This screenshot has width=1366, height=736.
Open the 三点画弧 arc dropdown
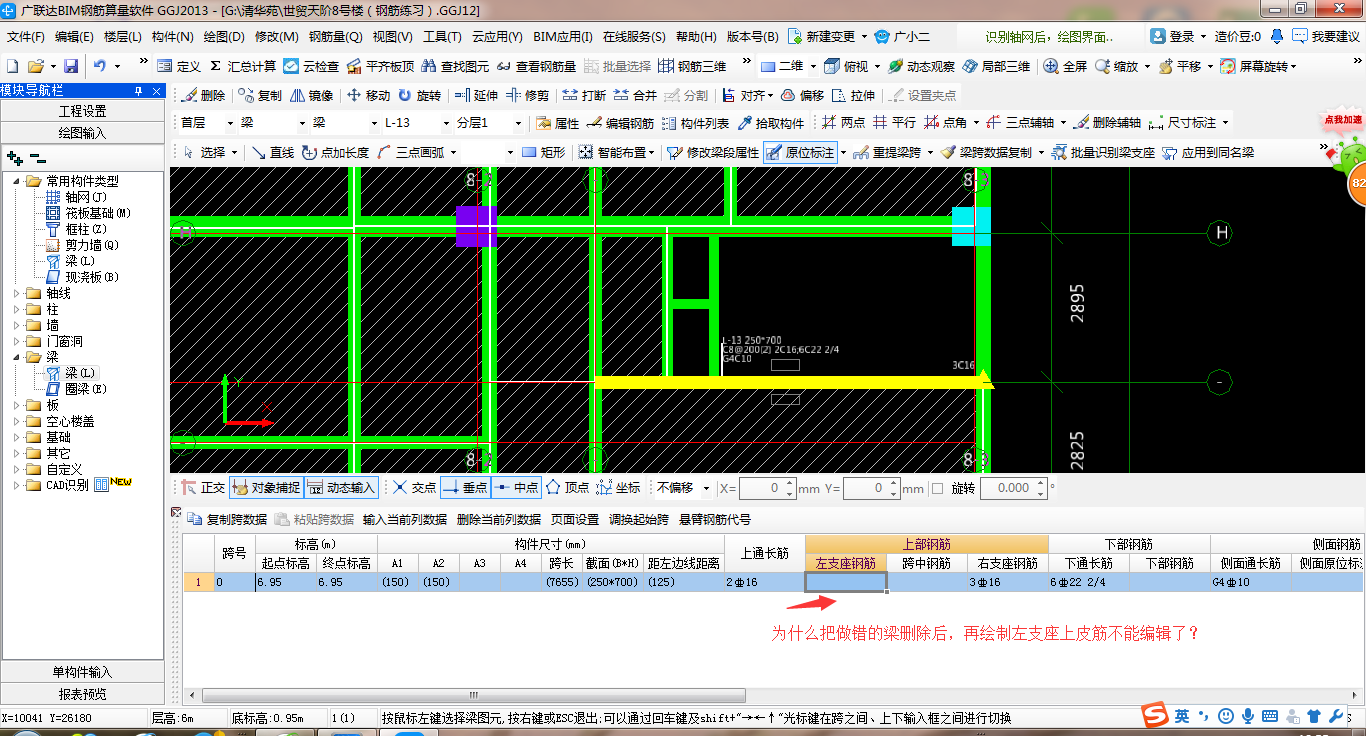click(453, 153)
